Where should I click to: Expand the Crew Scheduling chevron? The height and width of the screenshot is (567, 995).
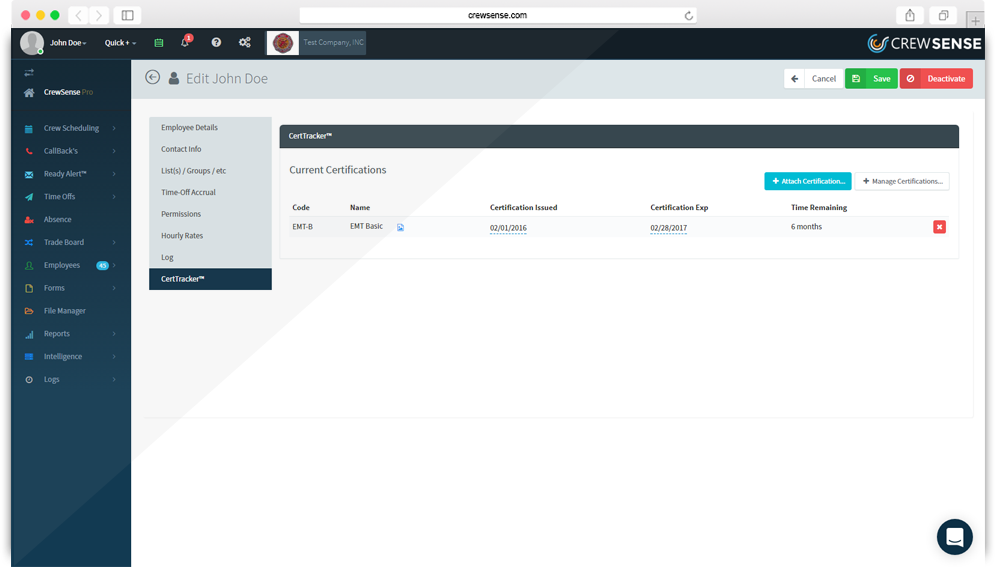[114, 128]
